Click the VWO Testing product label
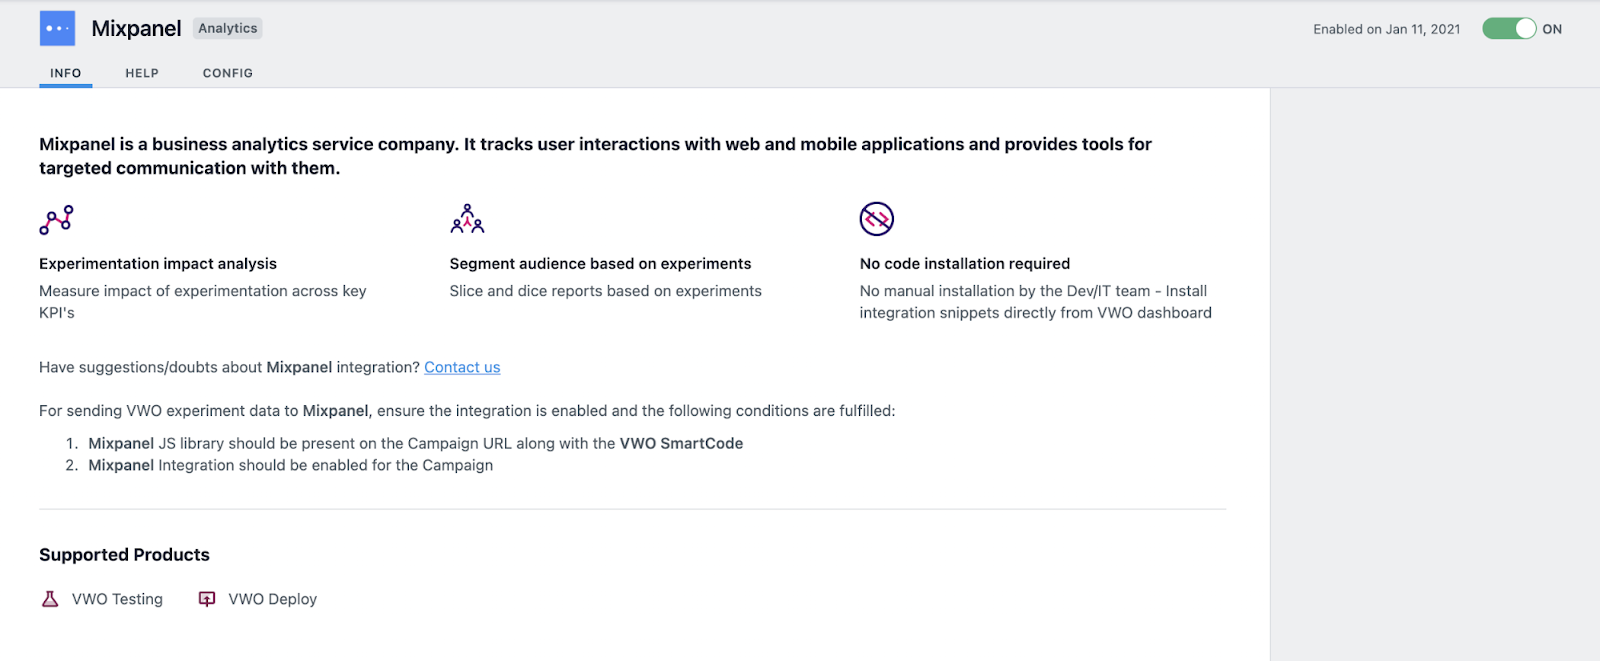Screen dimensions: 1600x661 (x=117, y=599)
